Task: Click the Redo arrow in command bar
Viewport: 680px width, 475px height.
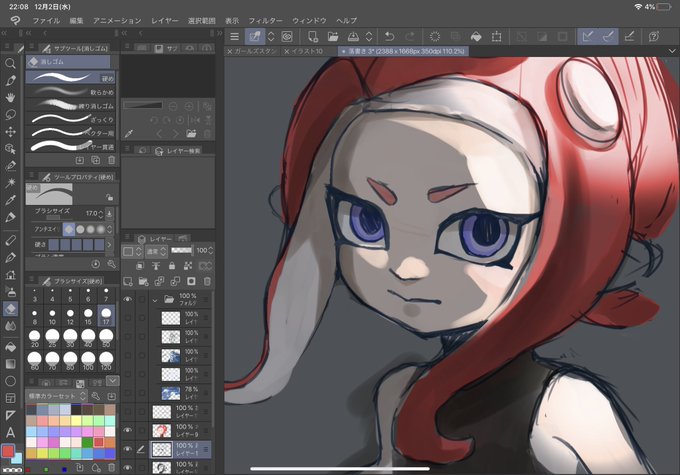Action: [x=409, y=36]
